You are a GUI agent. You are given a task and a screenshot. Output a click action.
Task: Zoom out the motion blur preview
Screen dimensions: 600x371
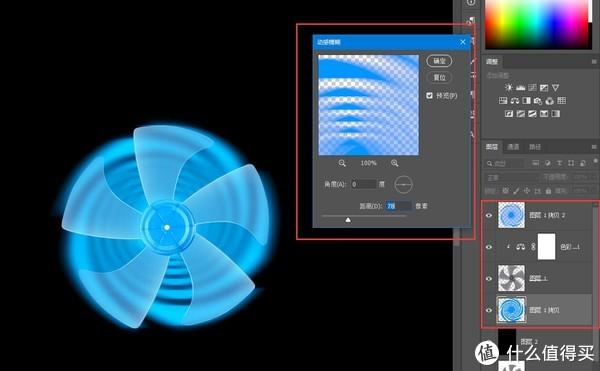342,163
